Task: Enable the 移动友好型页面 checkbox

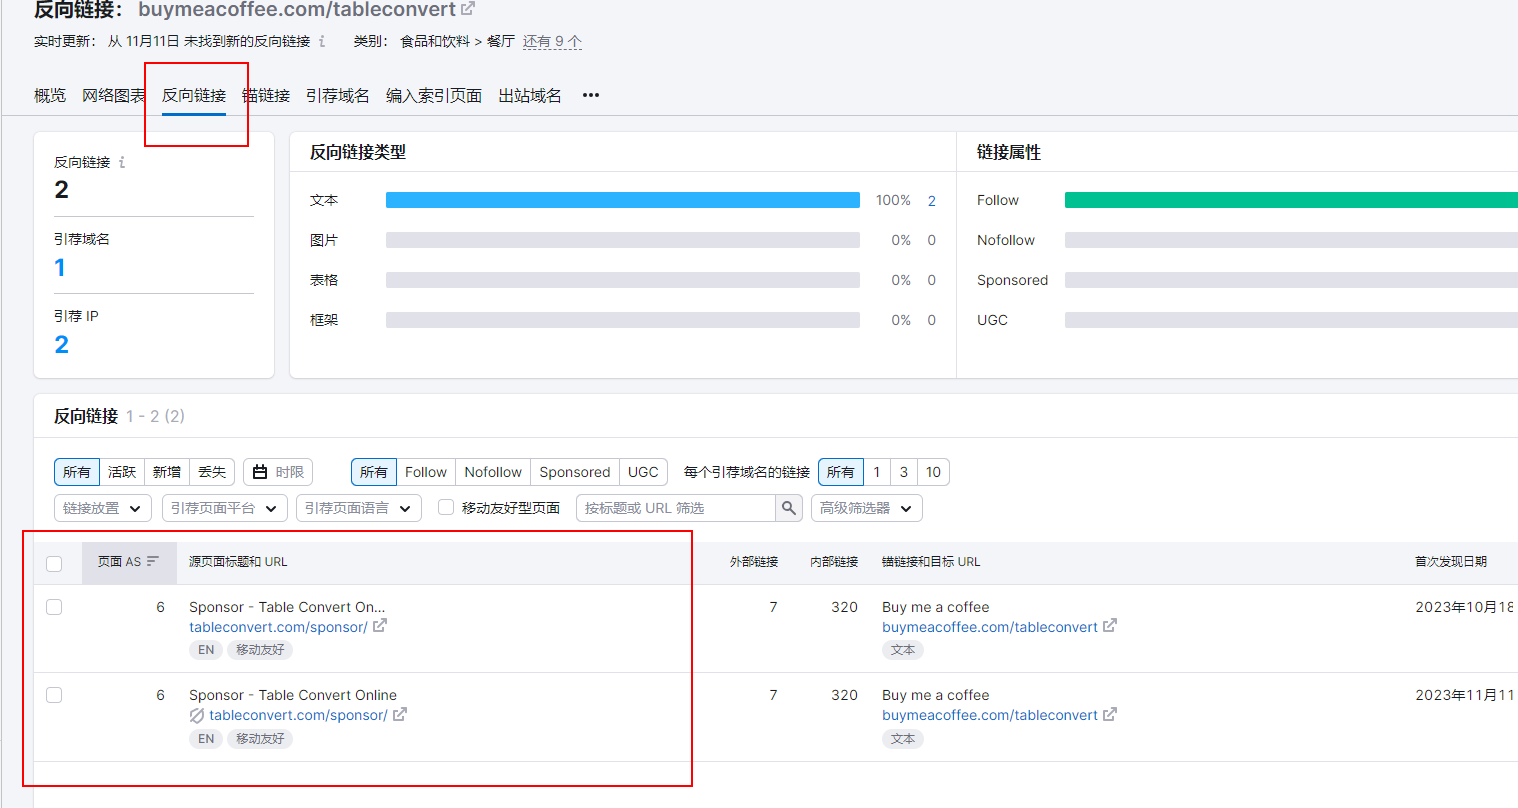Action: click(446, 508)
